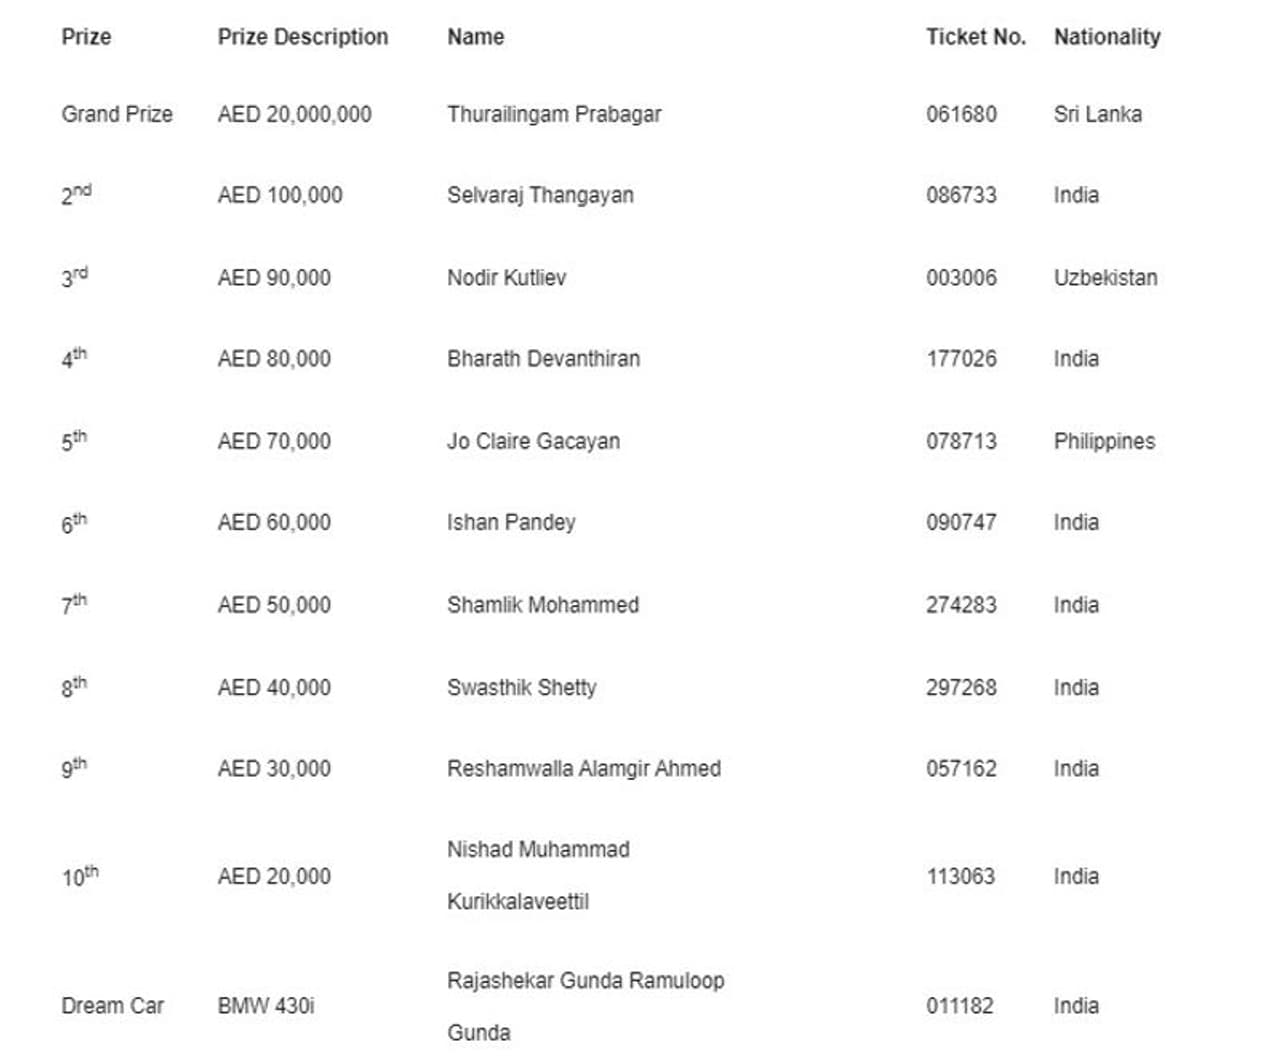Select Reshamwalla Alamgir Ahmed's name
The image size is (1280, 1056).
[x=583, y=769]
